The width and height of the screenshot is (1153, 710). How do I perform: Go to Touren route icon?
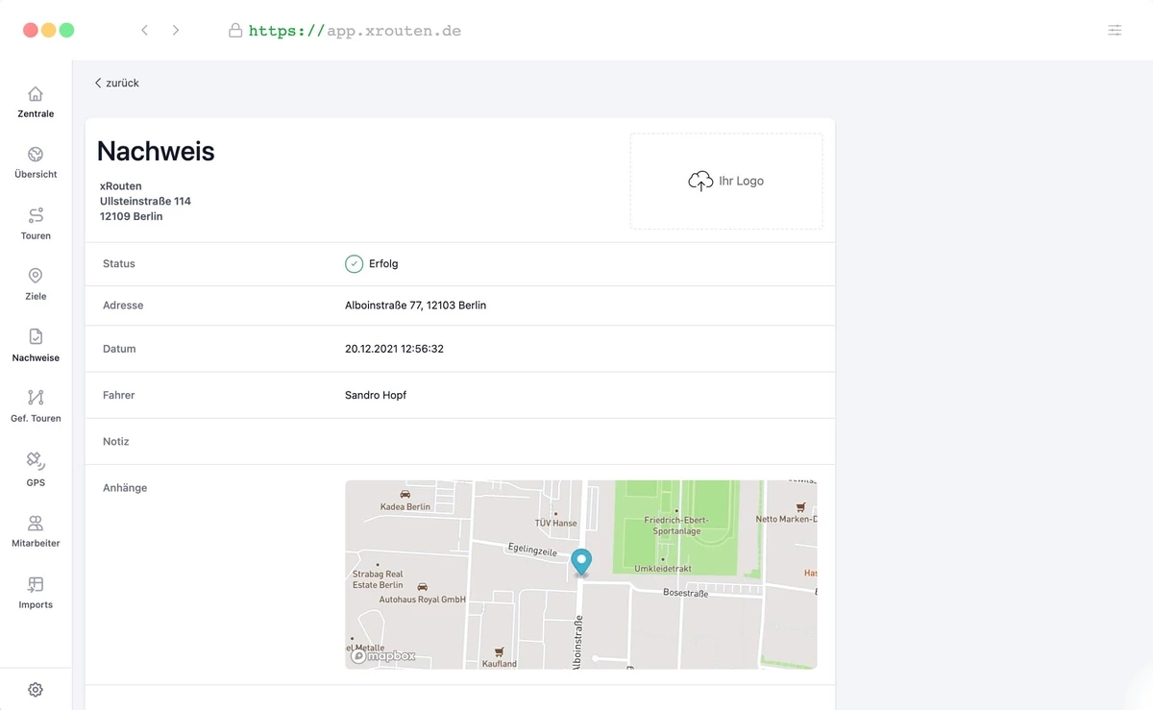pyautogui.click(x=35, y=216)
